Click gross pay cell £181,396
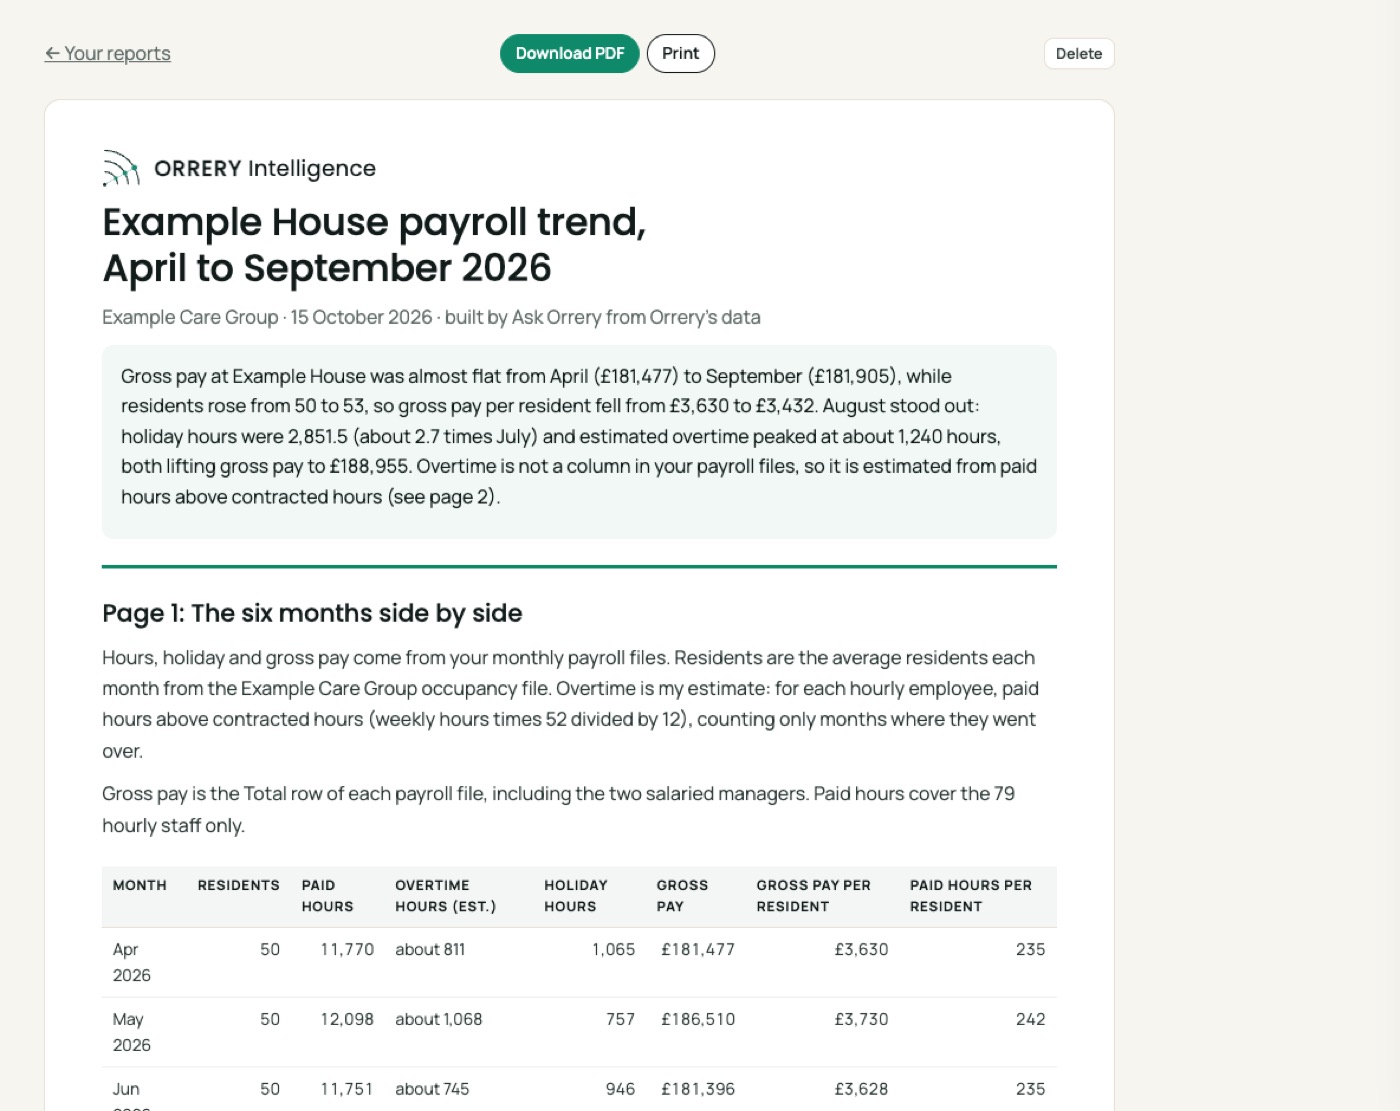The width and height of the screenshot is (1400, 1111). (x=698, y=1090)
